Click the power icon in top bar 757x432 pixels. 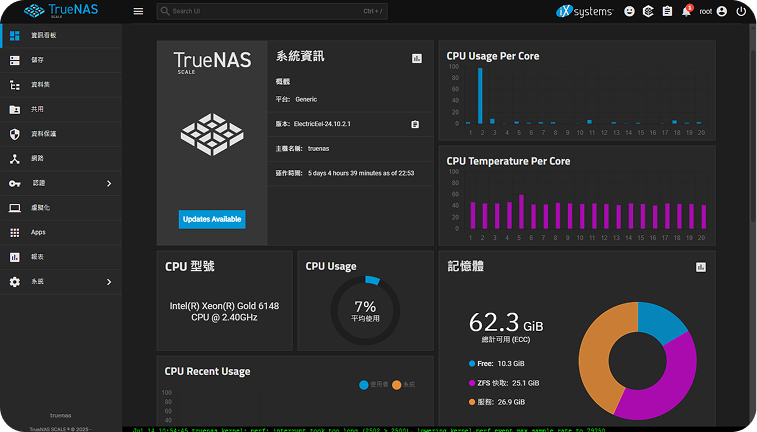pyautogui.click(x=741, y=12)
